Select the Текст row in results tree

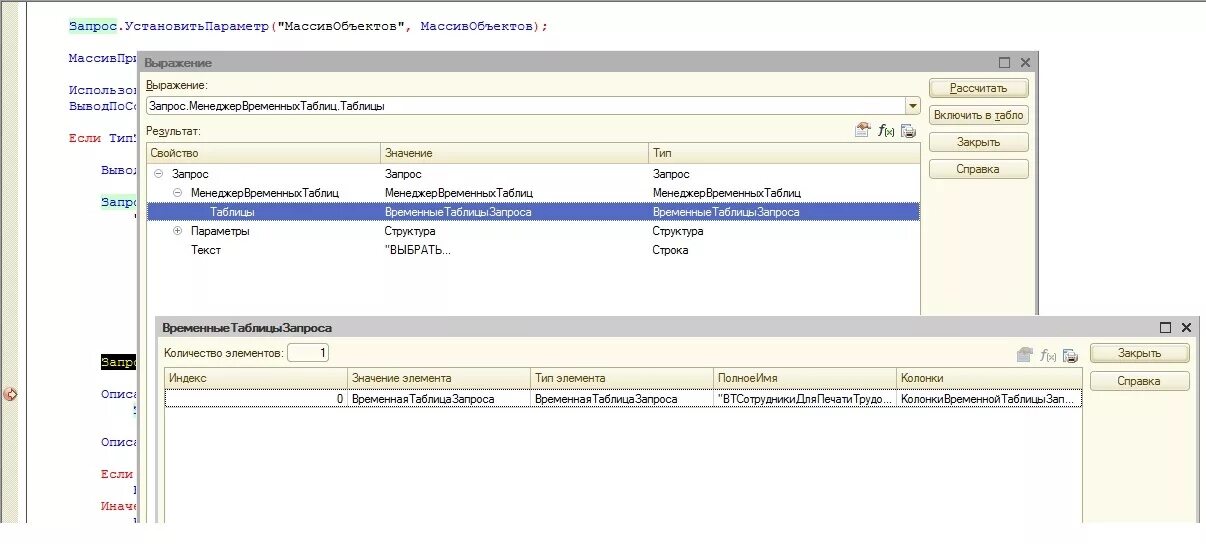pyautogui.click(x=533, y=250)
